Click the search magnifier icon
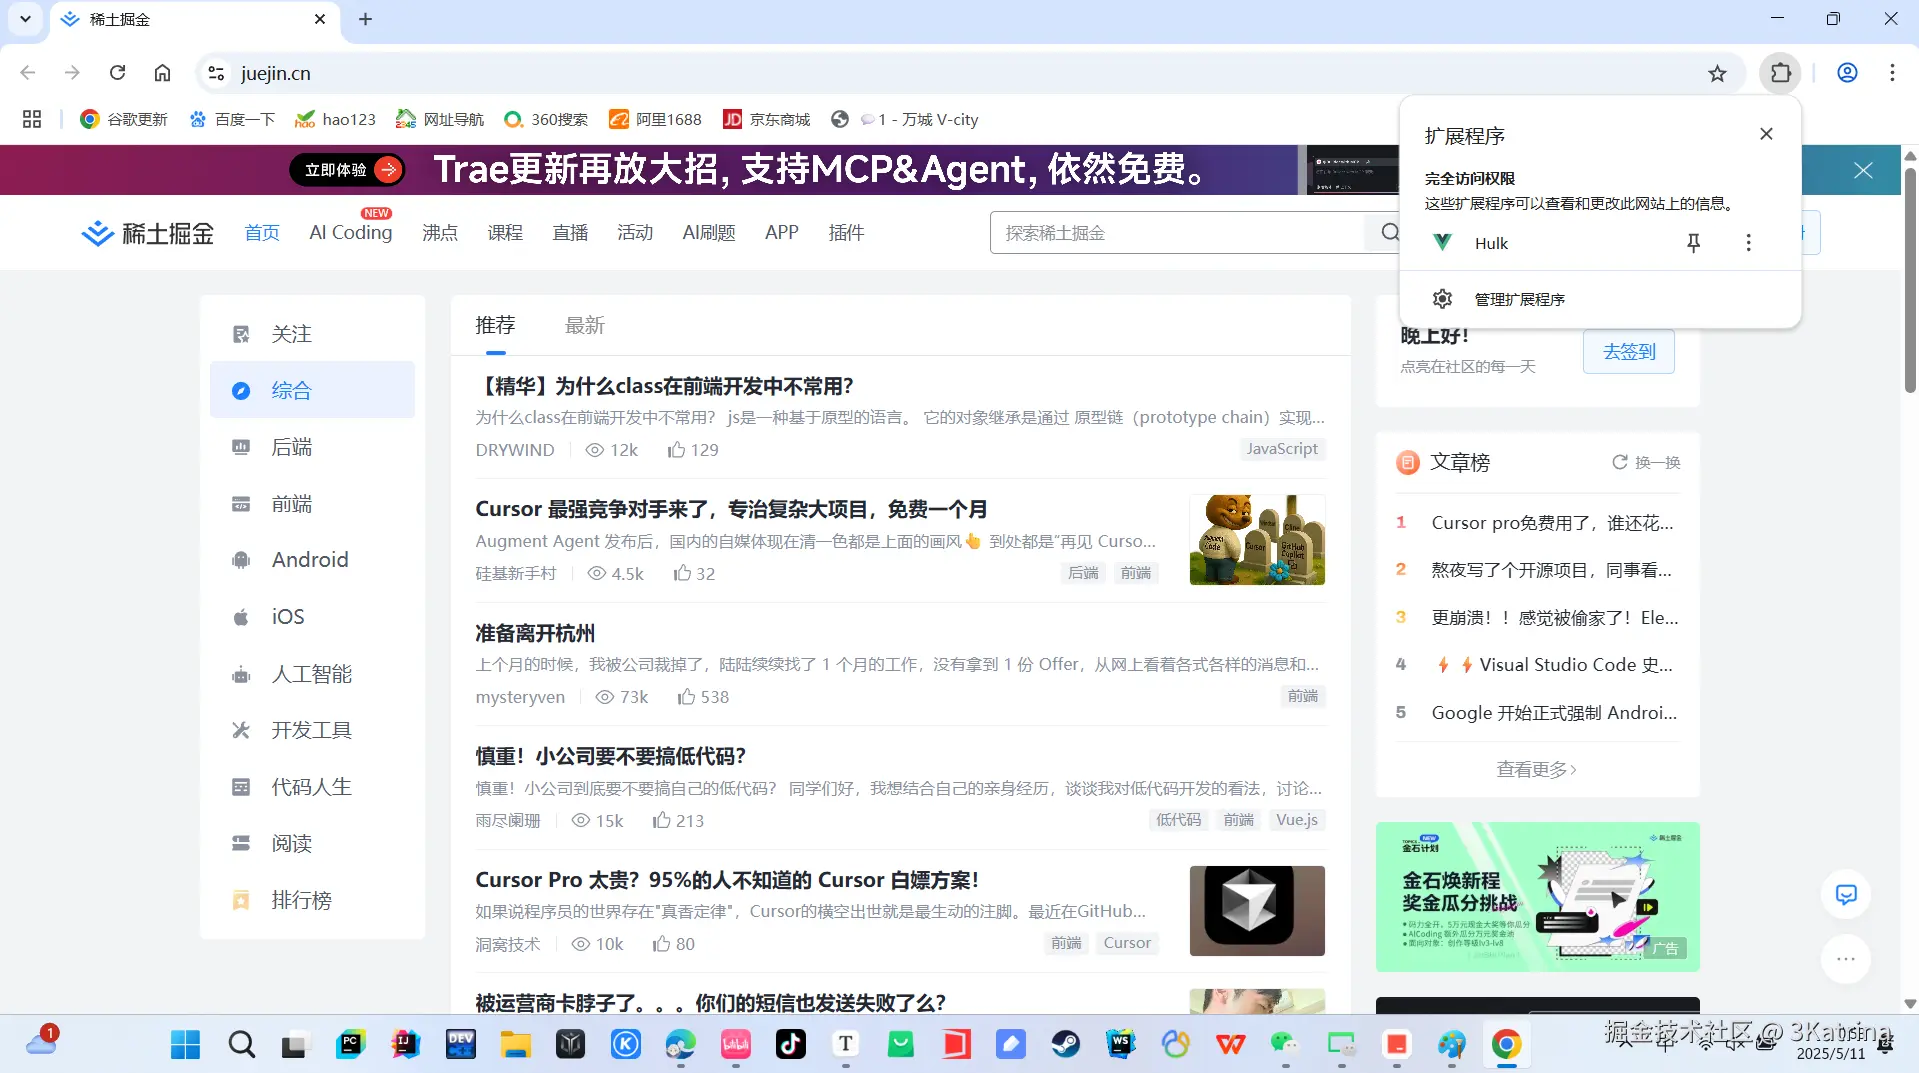 1388,233
